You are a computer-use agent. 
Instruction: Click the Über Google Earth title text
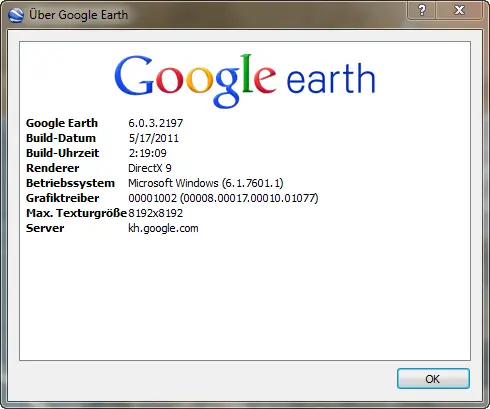79,15
